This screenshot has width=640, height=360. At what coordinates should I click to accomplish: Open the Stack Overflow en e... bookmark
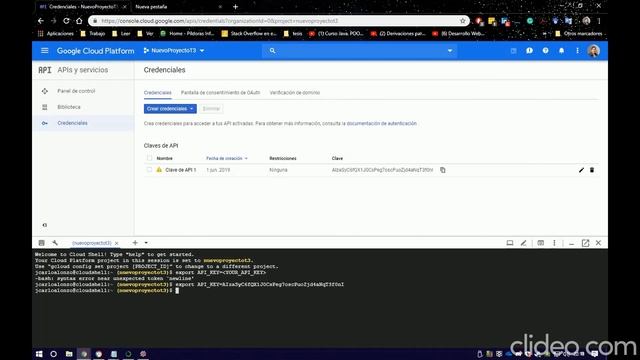click(x=249, y=33)
